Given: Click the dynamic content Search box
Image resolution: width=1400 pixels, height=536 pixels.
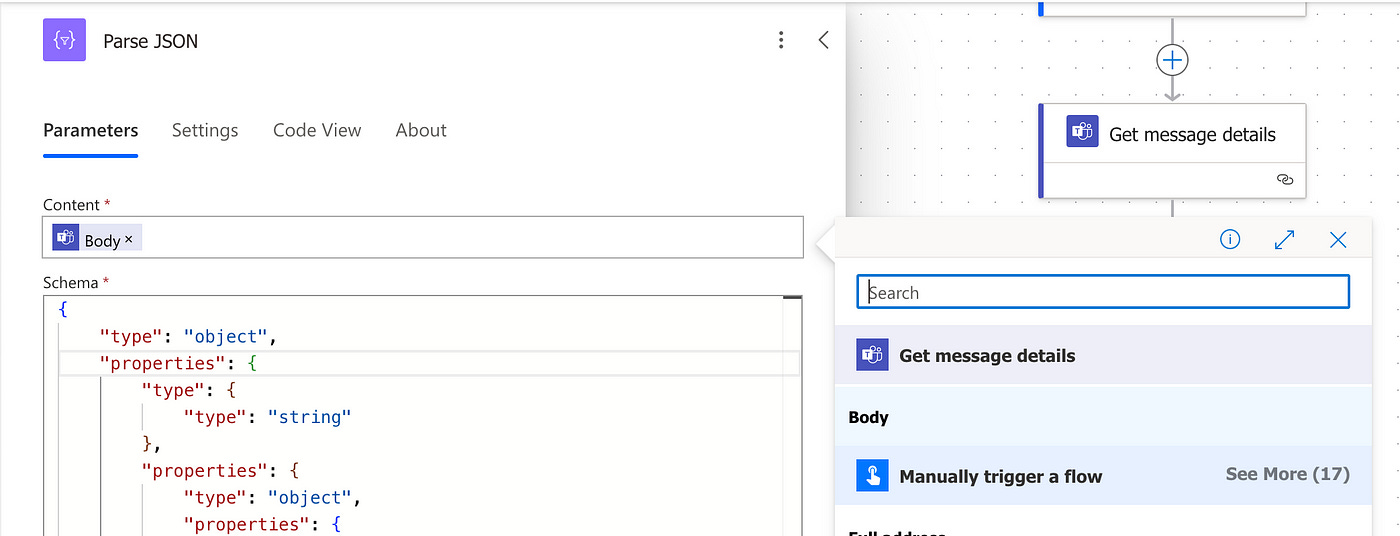Looking at the screenshot, I should (1103, 292).
